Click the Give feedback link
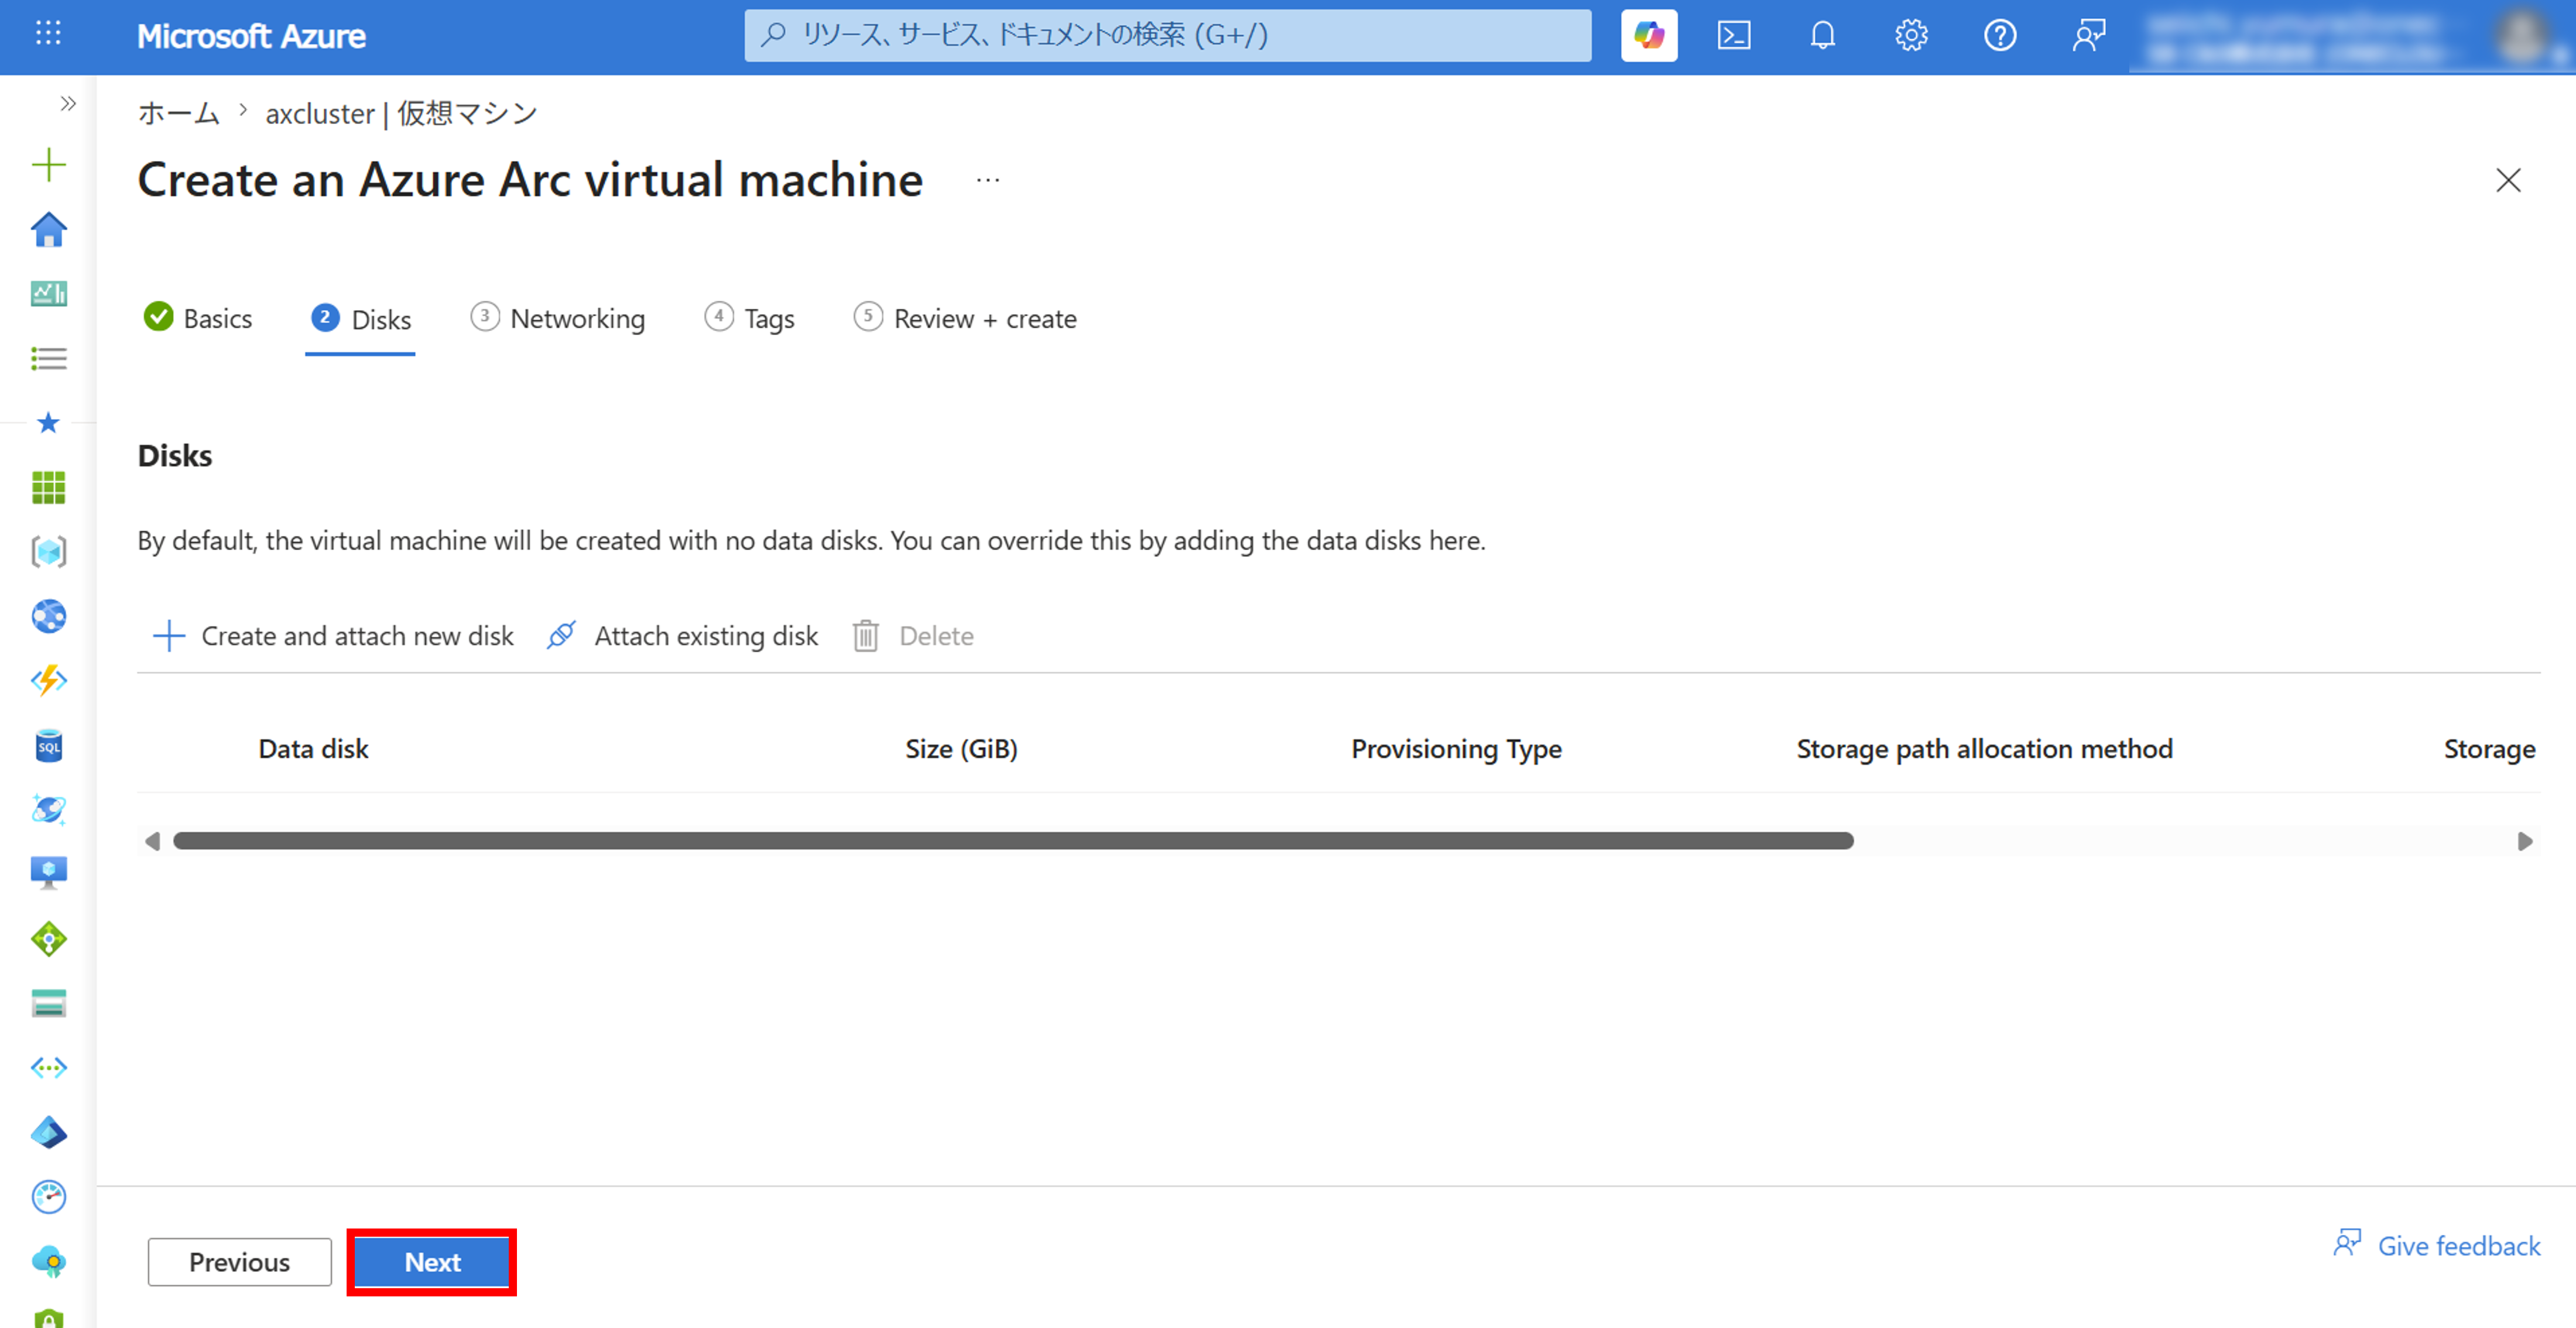 click(x=2436, y=1245)
